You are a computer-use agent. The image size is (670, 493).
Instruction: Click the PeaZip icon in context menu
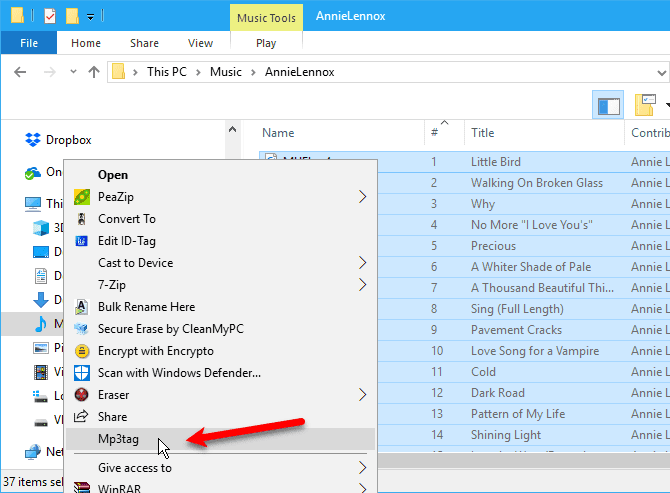pos(81,197)
